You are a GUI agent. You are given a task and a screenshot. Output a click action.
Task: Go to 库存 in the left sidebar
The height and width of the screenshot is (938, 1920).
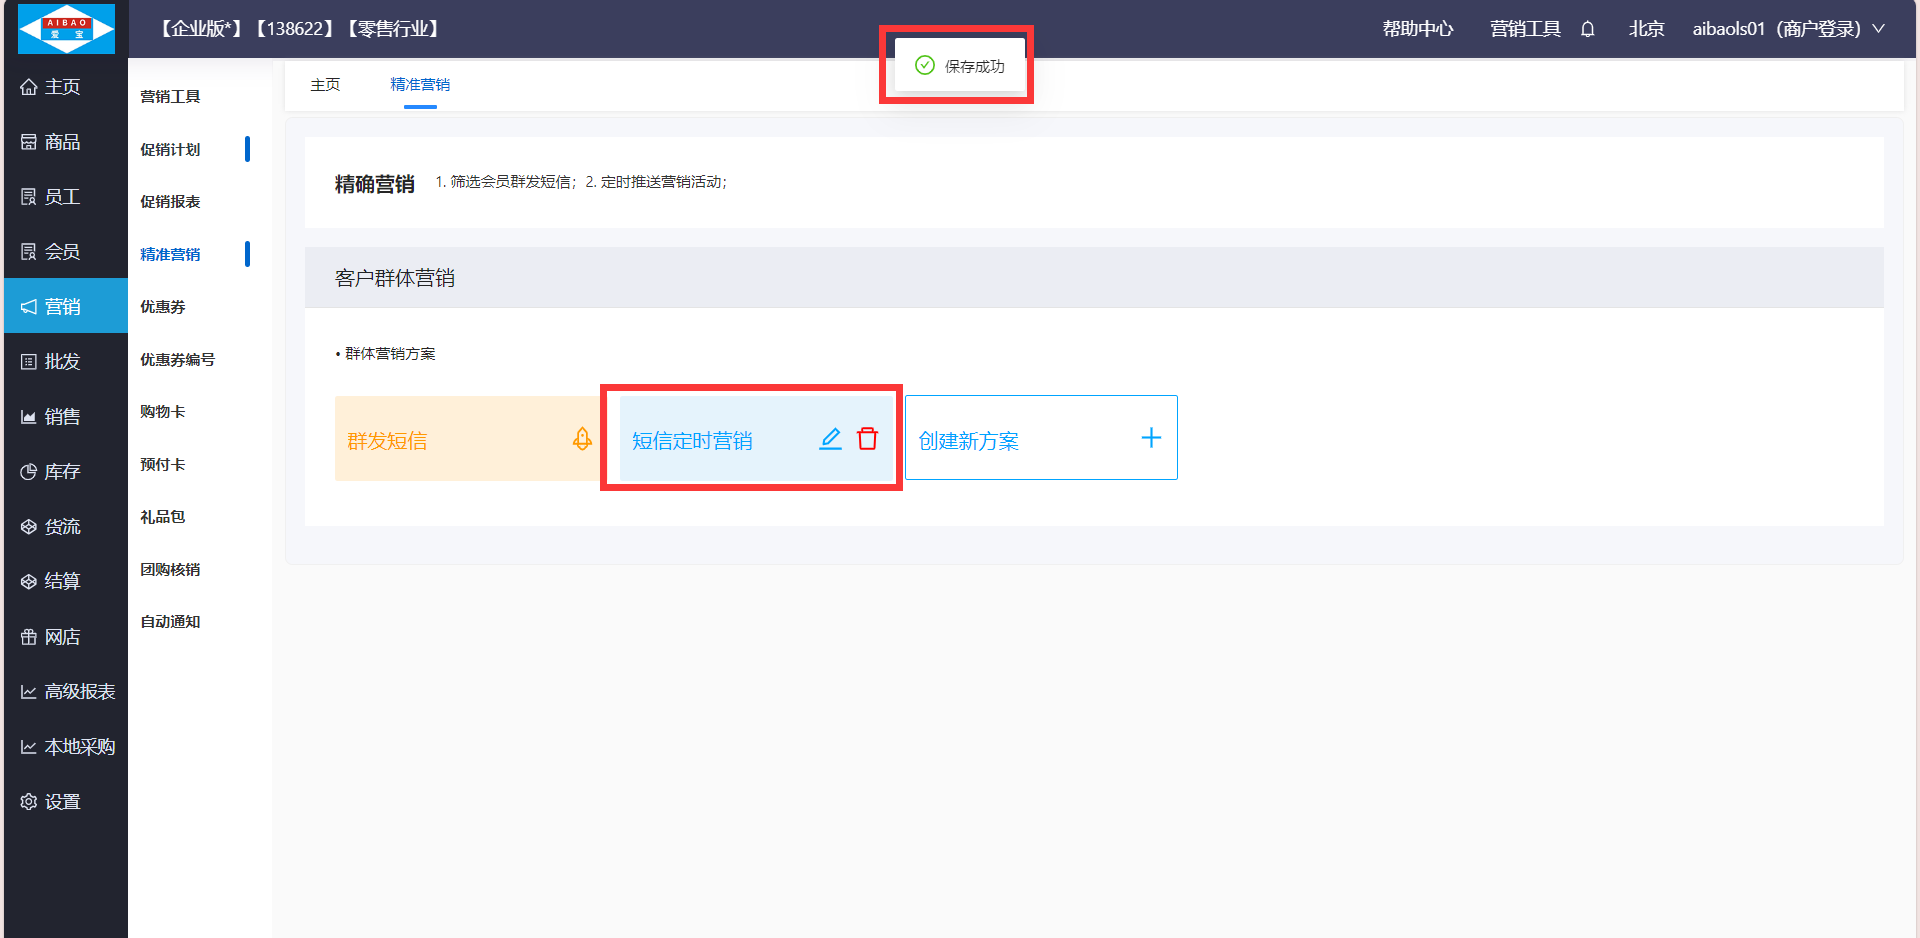coord(62,472)
